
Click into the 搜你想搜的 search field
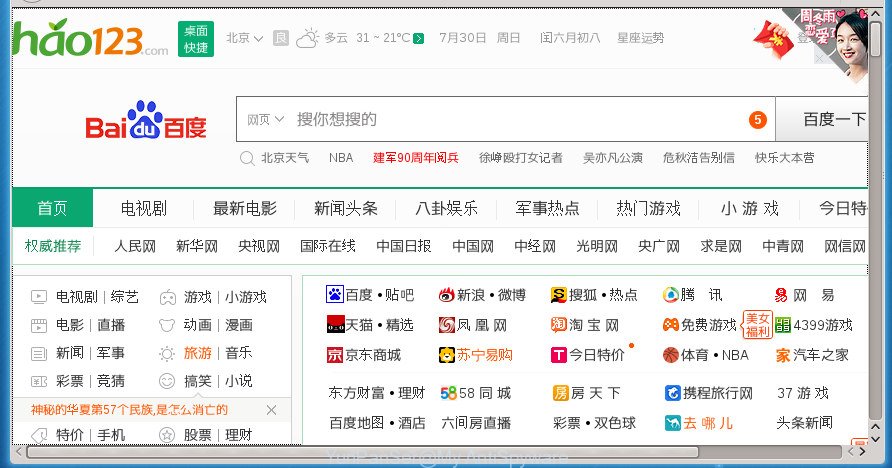[x=506, y=119]
